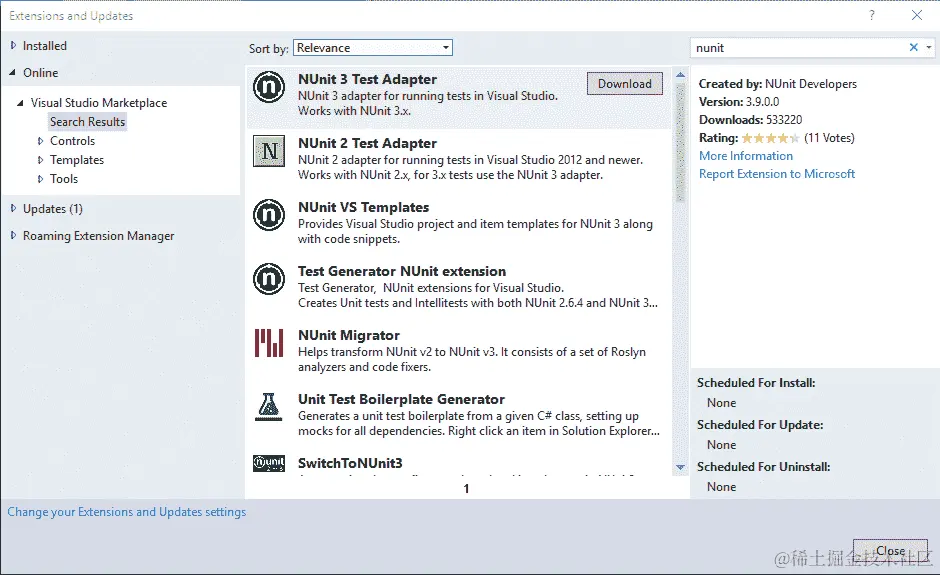Expand the Roaming Extension Manager category
940x575 pixels.
point(13,236)
